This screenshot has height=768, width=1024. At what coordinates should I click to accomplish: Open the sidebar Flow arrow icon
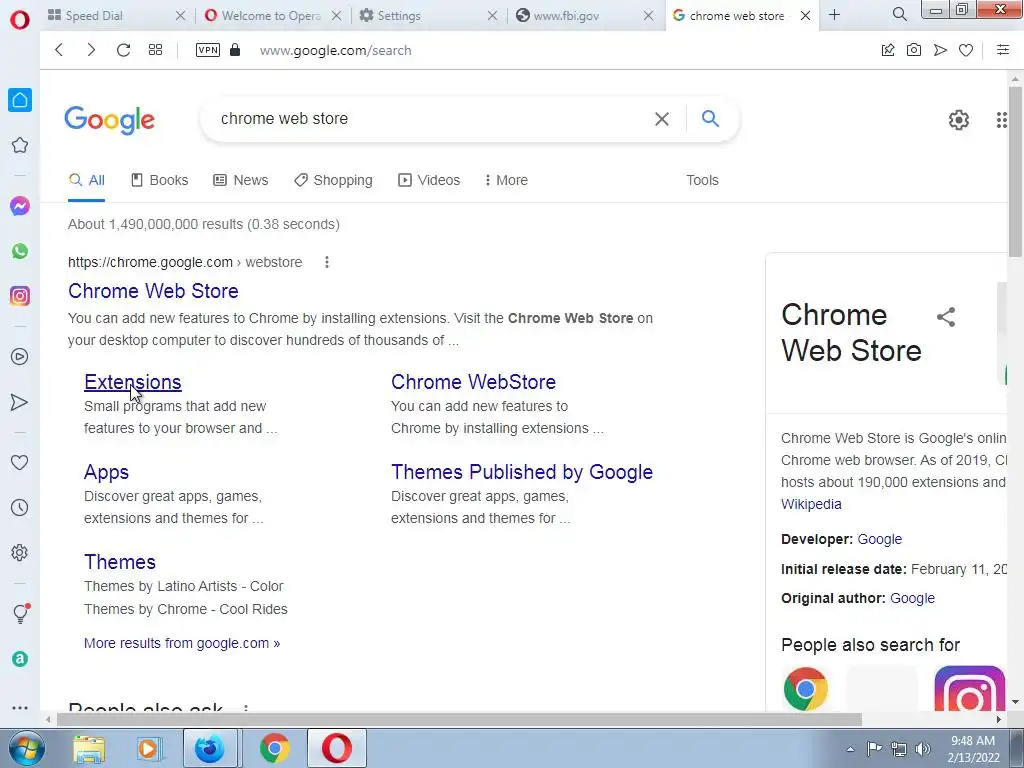(x=20, y=402)
